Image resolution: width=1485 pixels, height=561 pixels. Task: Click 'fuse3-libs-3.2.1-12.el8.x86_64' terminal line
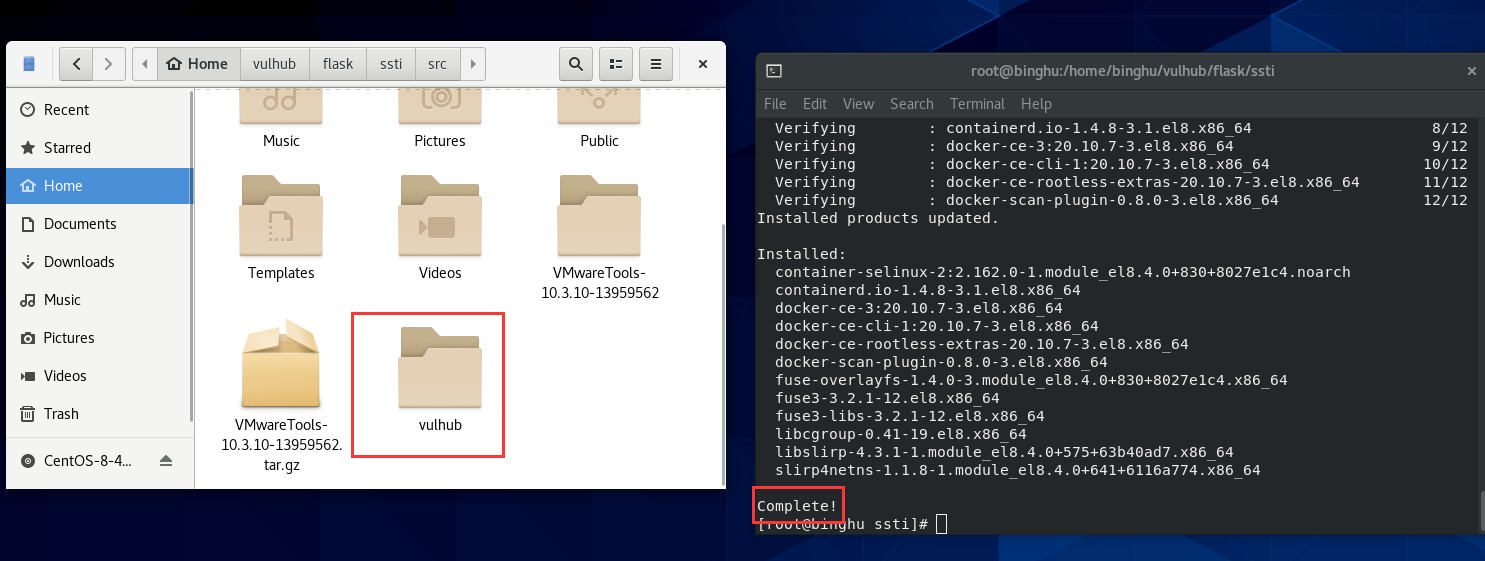tap(910, 416)
